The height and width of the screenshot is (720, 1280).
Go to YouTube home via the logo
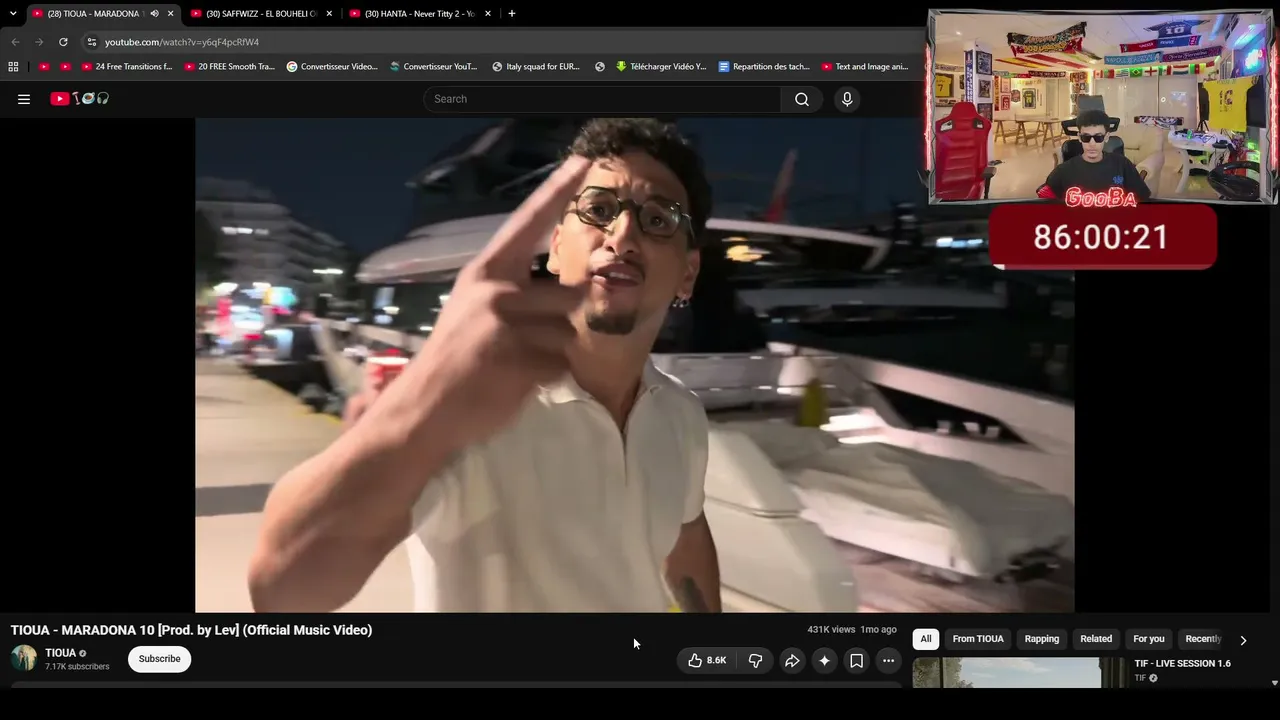80,99
